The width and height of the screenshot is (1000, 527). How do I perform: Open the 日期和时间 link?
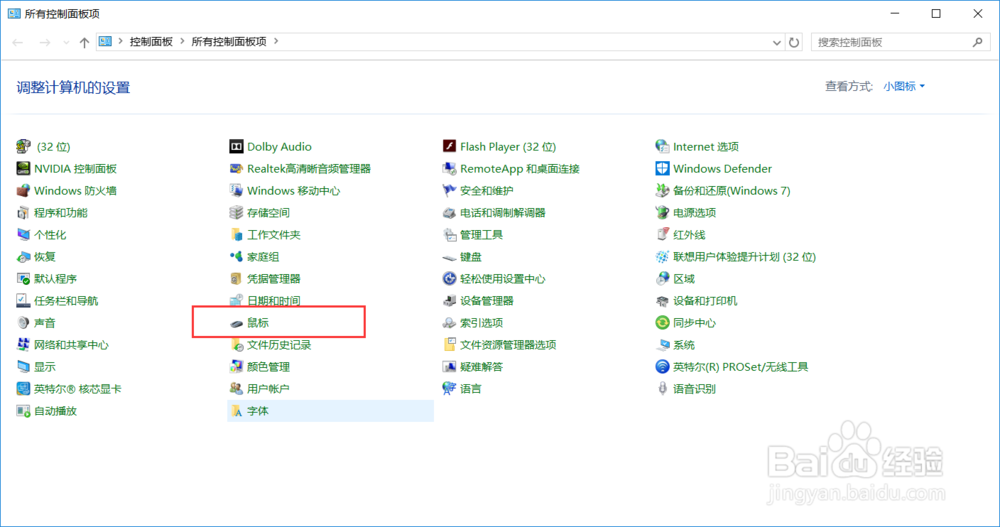(x=274, y=301)
